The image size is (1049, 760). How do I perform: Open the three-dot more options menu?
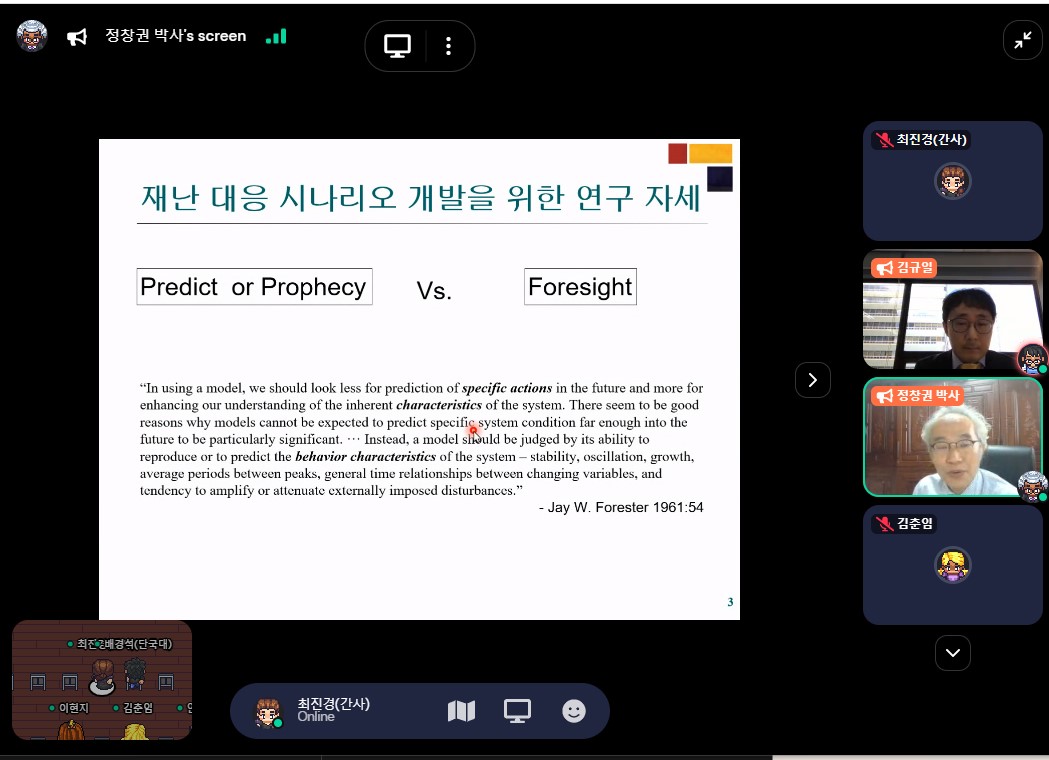point(448,46)
